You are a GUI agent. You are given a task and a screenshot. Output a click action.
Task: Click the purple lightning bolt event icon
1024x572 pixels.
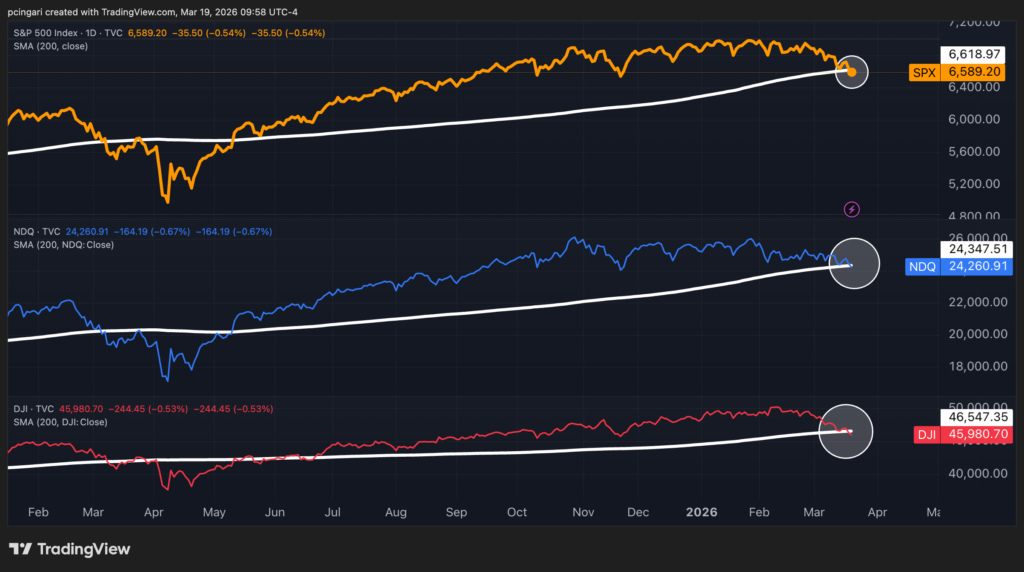coord(852,209)
